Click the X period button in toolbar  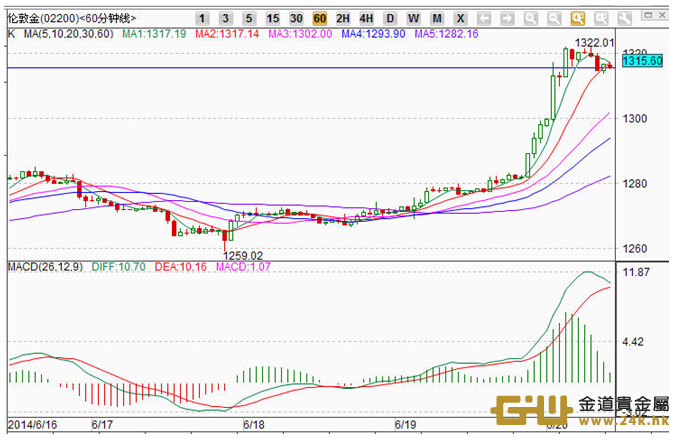pos(459,19)
